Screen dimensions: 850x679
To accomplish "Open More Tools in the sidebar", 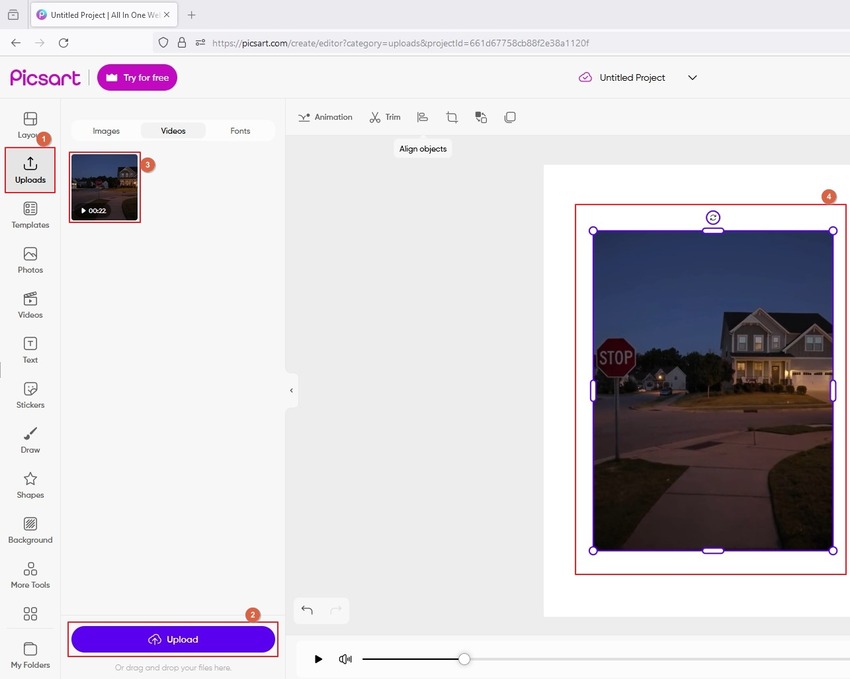I will pyautogui.click(x=30, y=575).
